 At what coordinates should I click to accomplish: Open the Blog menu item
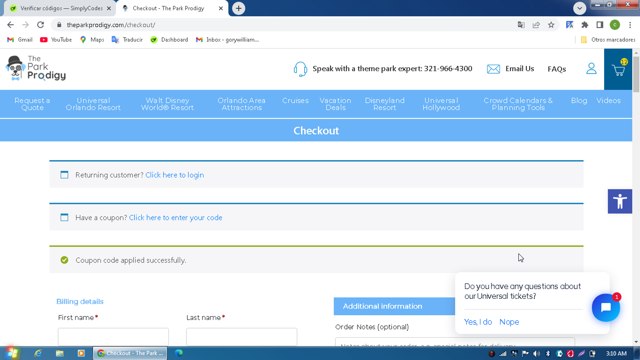click(x=579, y=100)
